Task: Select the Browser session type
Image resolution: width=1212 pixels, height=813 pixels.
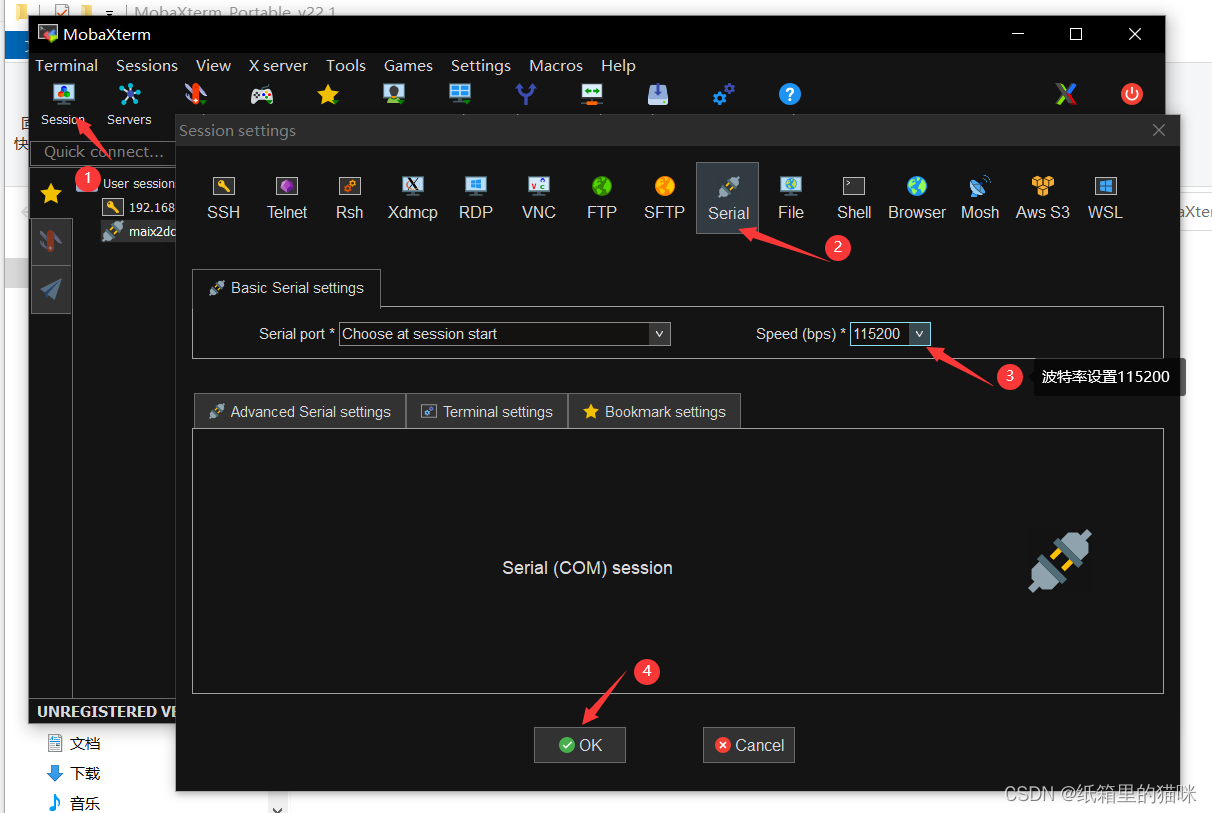Action: coord(917,198)
